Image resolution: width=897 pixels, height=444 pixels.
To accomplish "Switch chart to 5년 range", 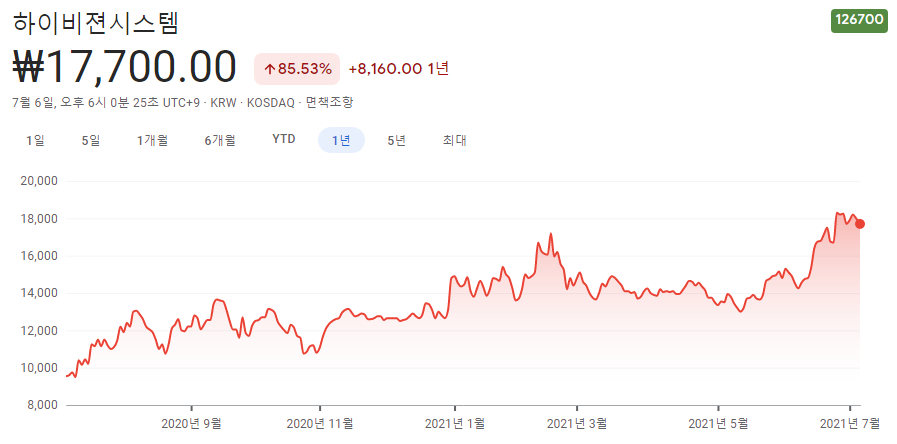I will tap(396, 140).
